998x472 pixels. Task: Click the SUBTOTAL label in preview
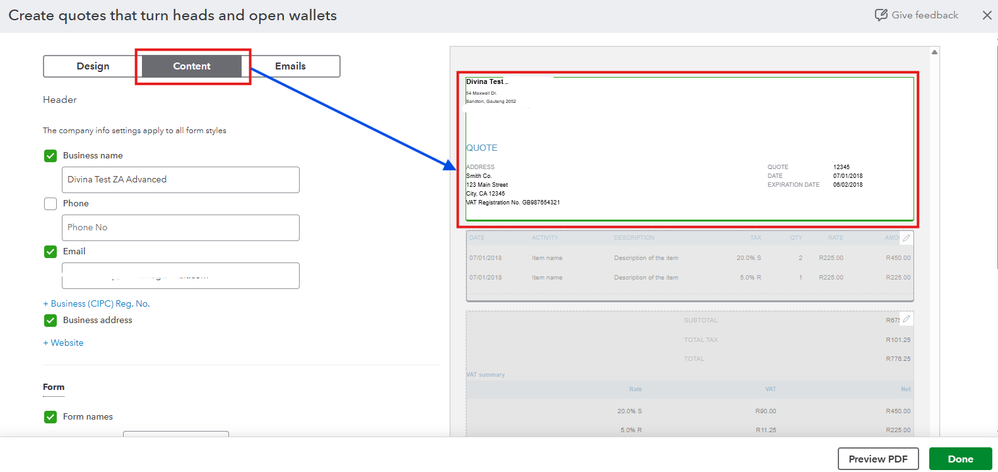coord(700,320)
